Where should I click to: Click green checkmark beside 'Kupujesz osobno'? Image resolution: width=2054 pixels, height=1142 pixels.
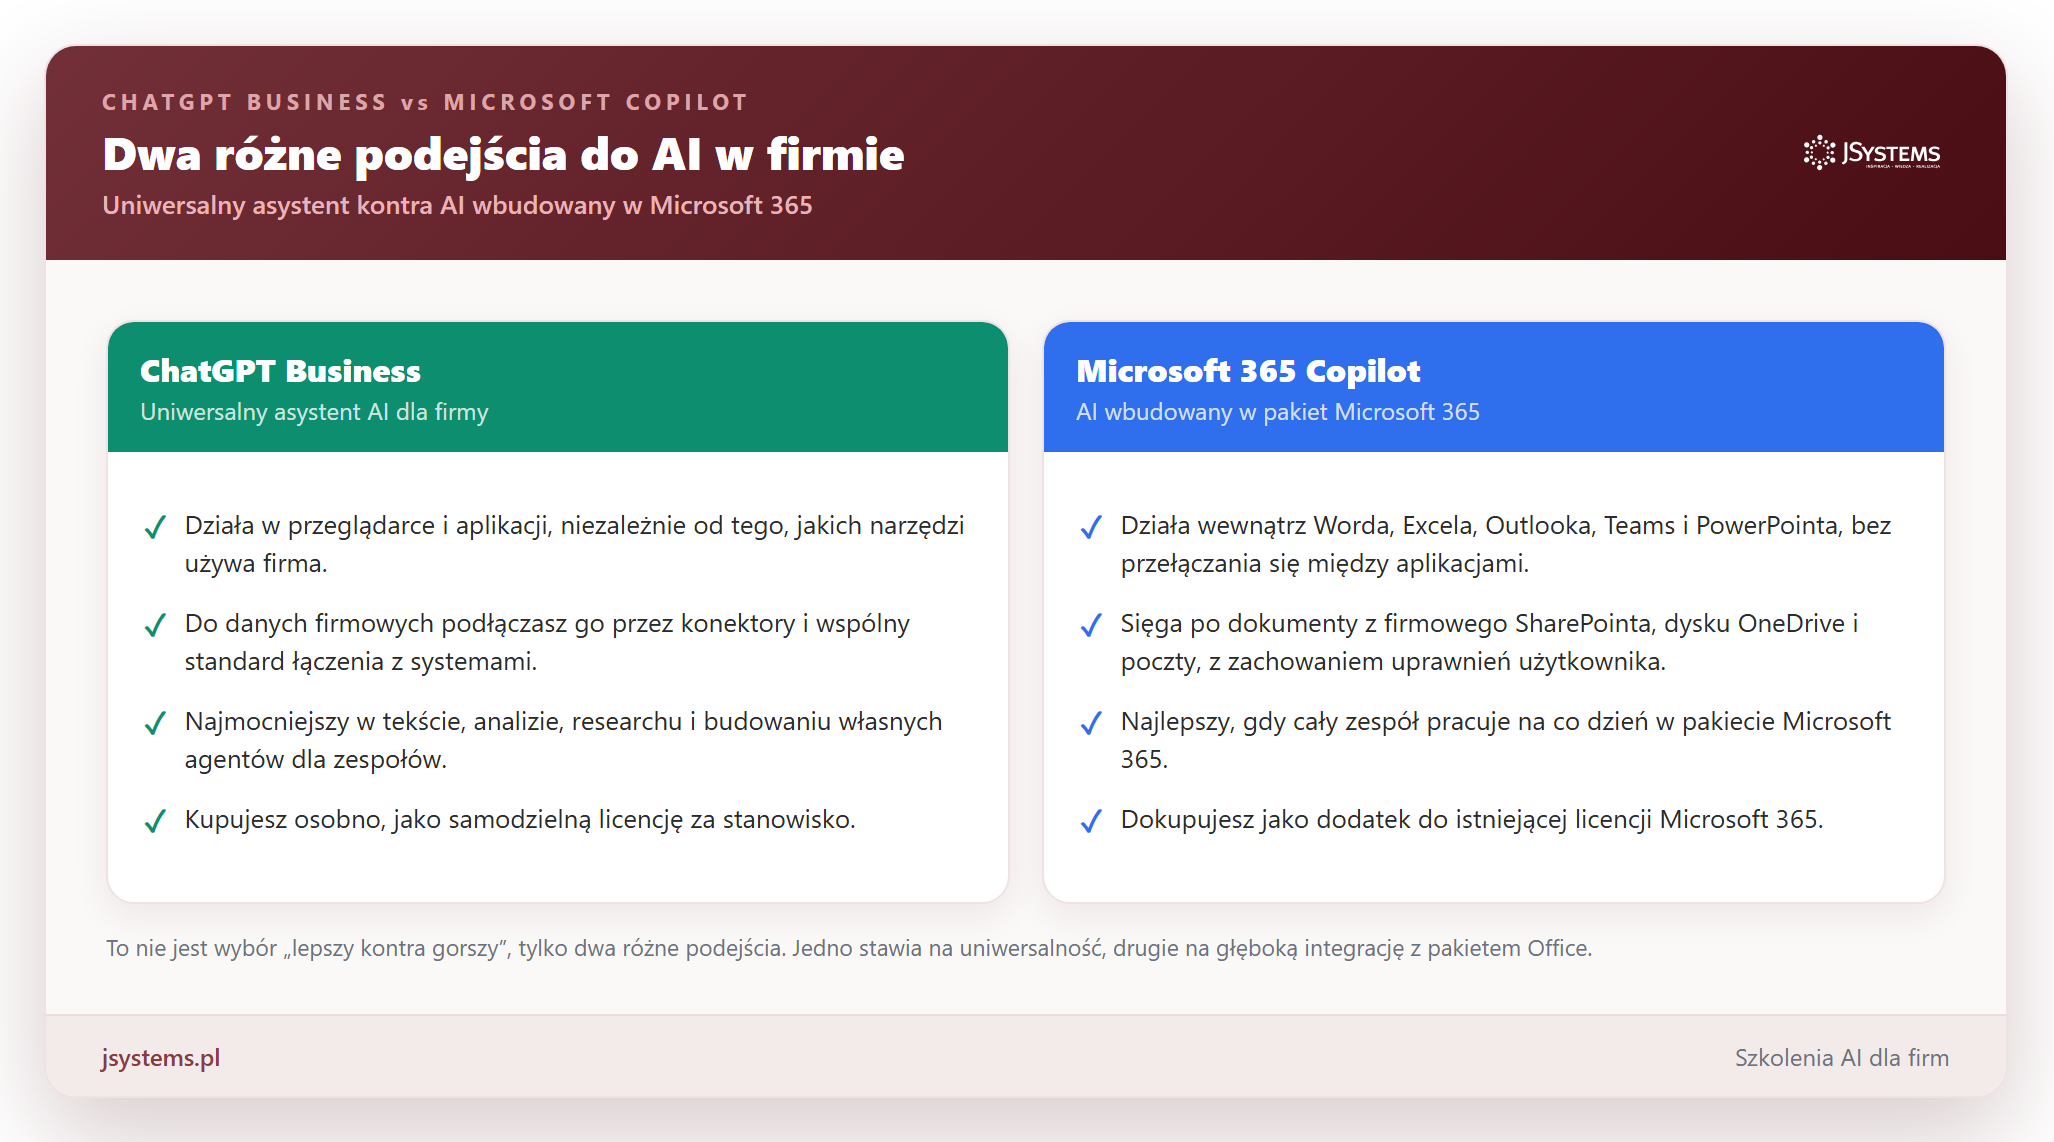point(155,821)
